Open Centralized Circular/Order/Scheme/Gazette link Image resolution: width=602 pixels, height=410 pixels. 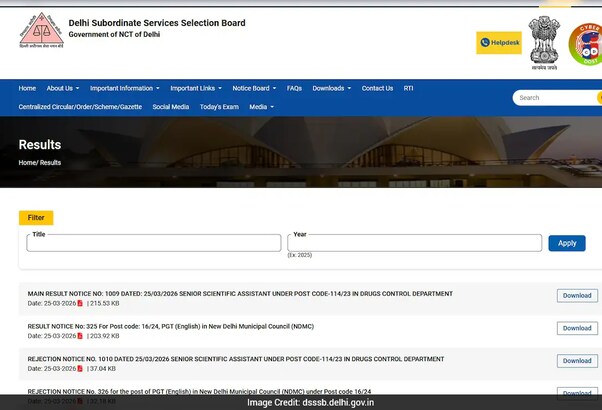click(80, 107)
